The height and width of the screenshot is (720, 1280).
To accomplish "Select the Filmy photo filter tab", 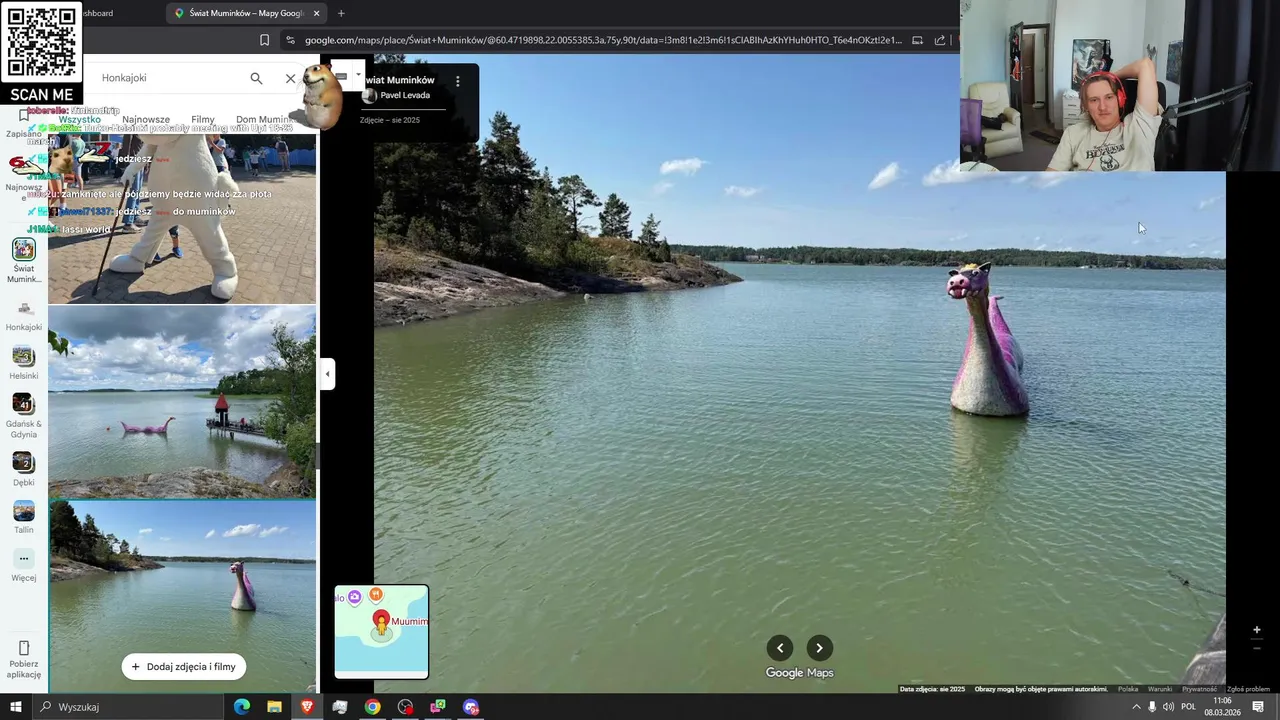I will [203, 120].
